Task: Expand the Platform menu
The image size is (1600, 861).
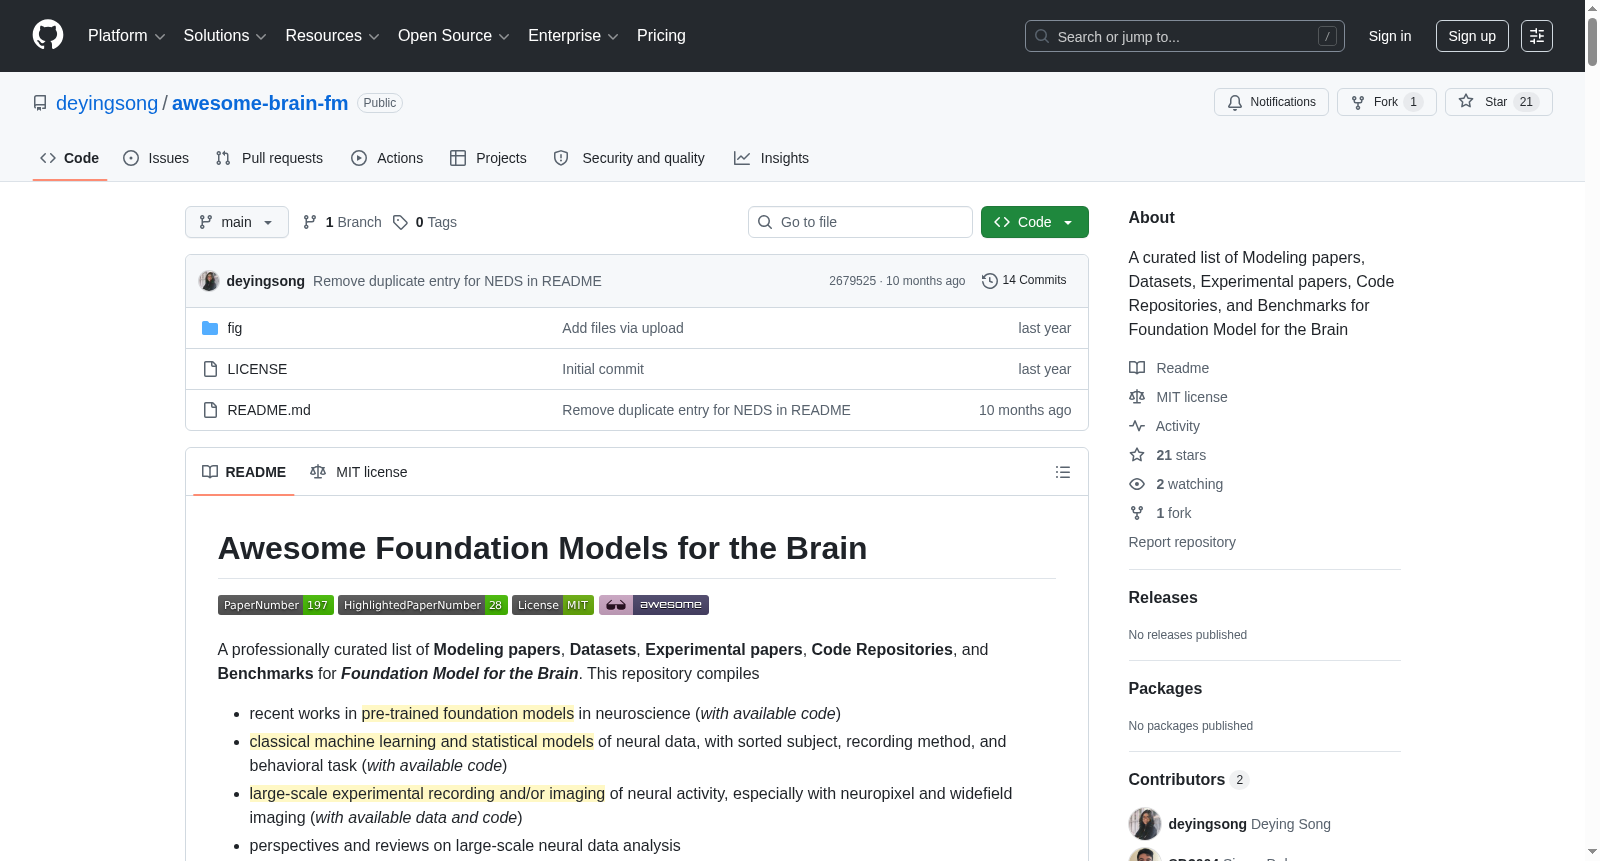Action: [x=126, y=36]
